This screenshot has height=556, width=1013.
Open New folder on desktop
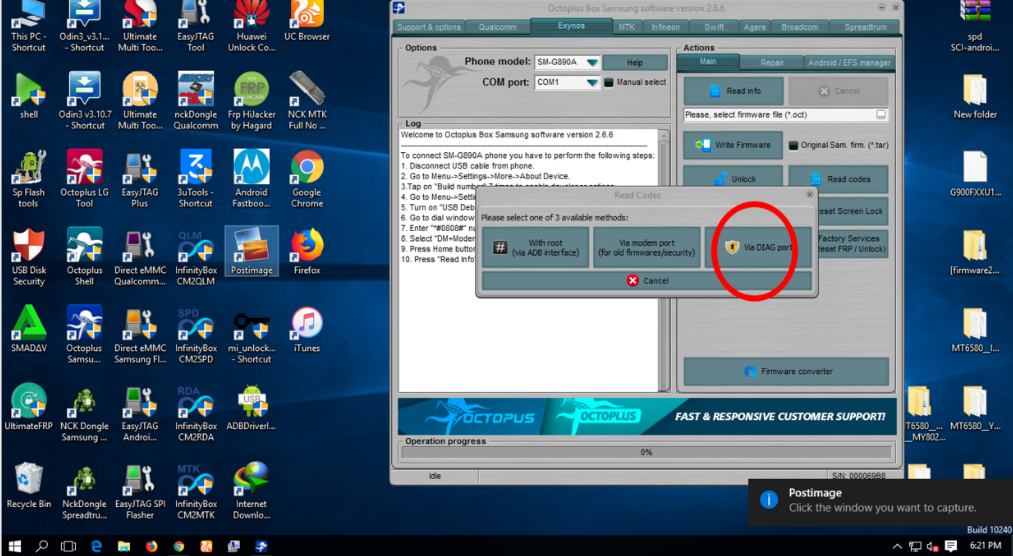point(975,96)
